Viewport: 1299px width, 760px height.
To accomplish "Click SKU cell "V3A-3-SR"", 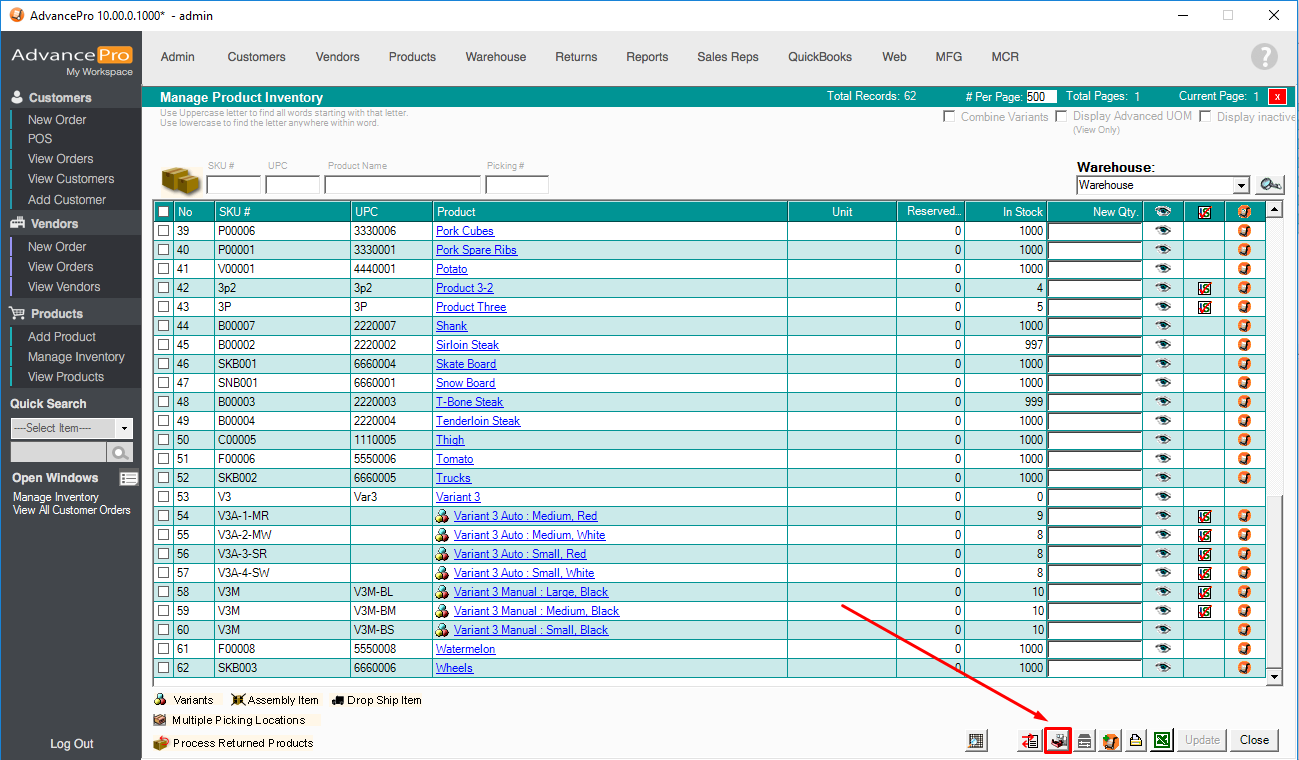I will (242, 554).
